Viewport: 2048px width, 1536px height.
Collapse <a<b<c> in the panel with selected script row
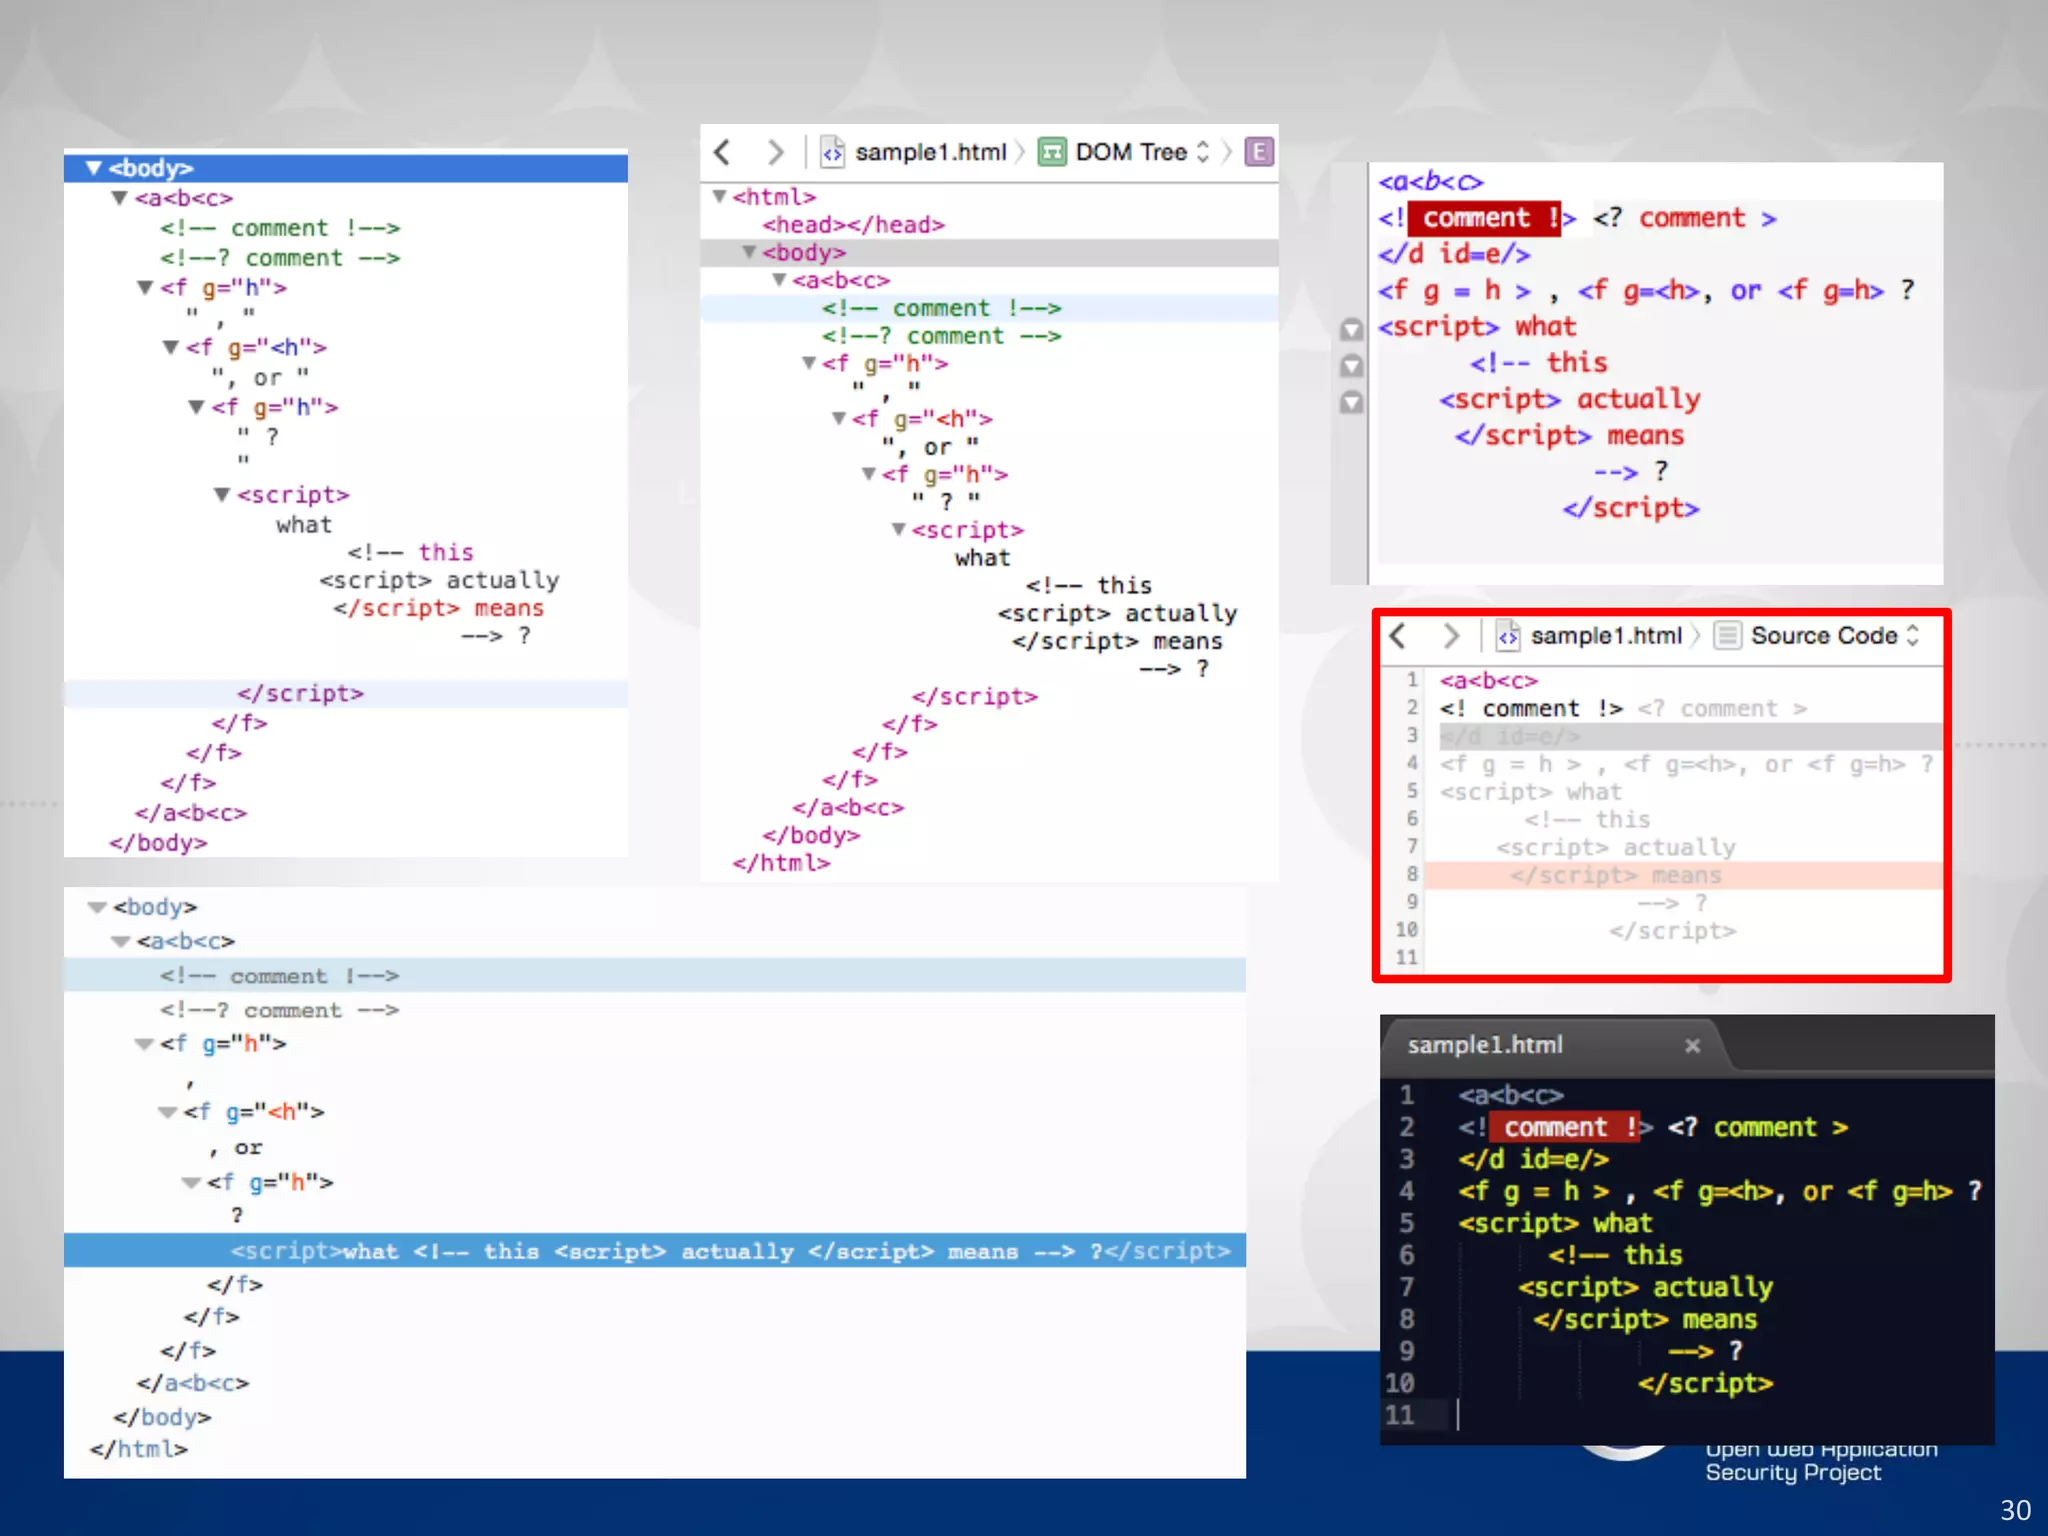click(120, 941)
